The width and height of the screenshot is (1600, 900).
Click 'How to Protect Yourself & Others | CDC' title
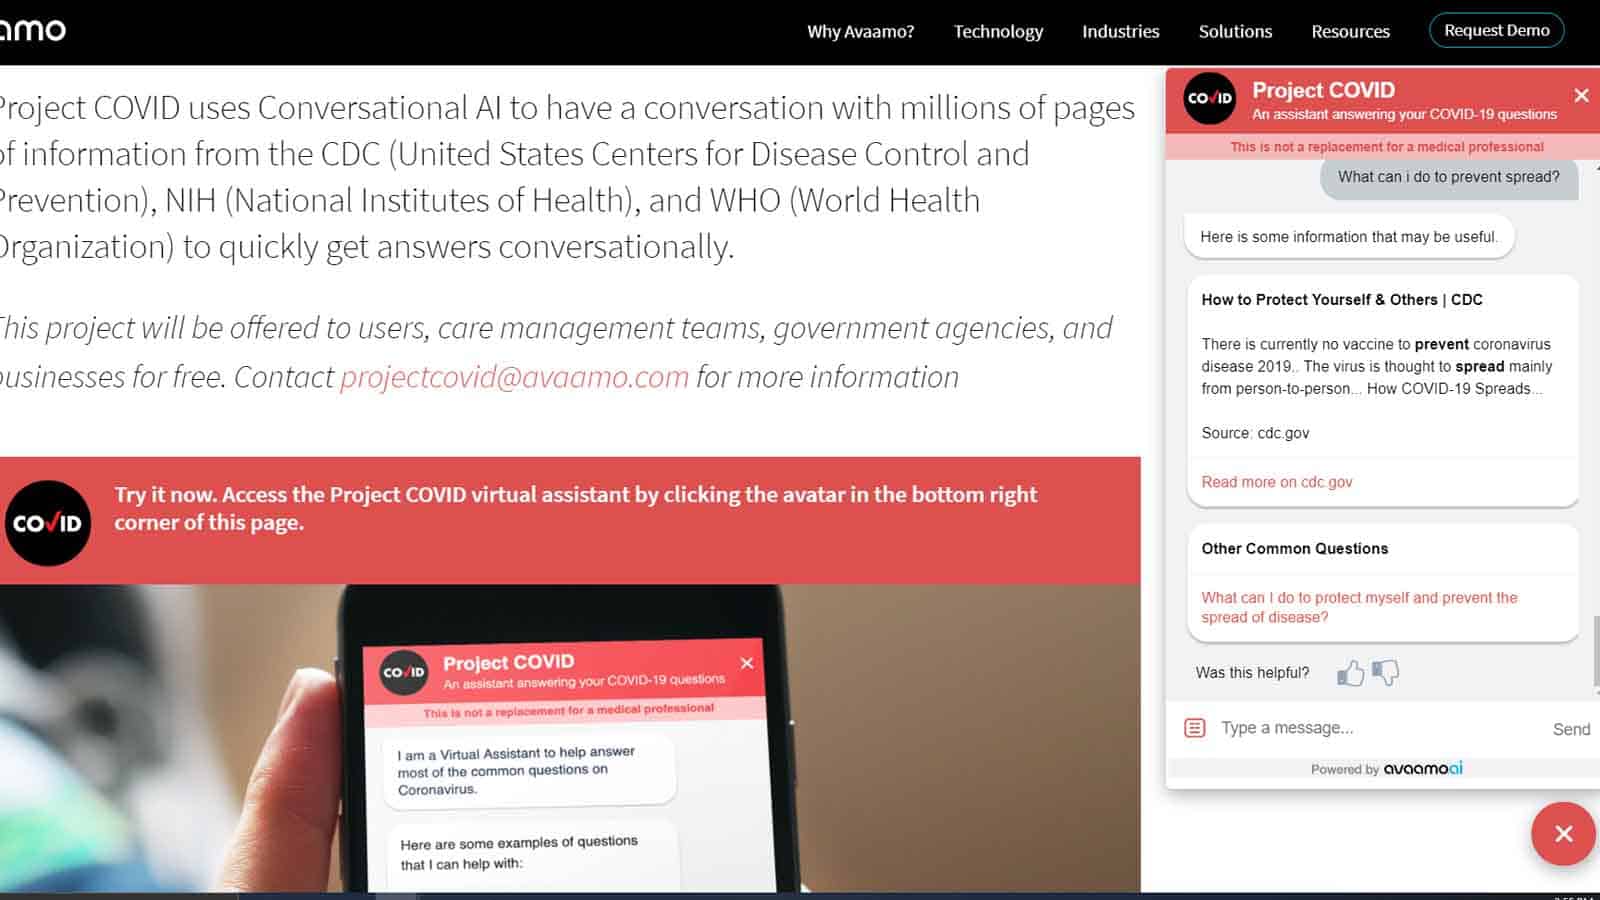click(x=1342, y=299)
